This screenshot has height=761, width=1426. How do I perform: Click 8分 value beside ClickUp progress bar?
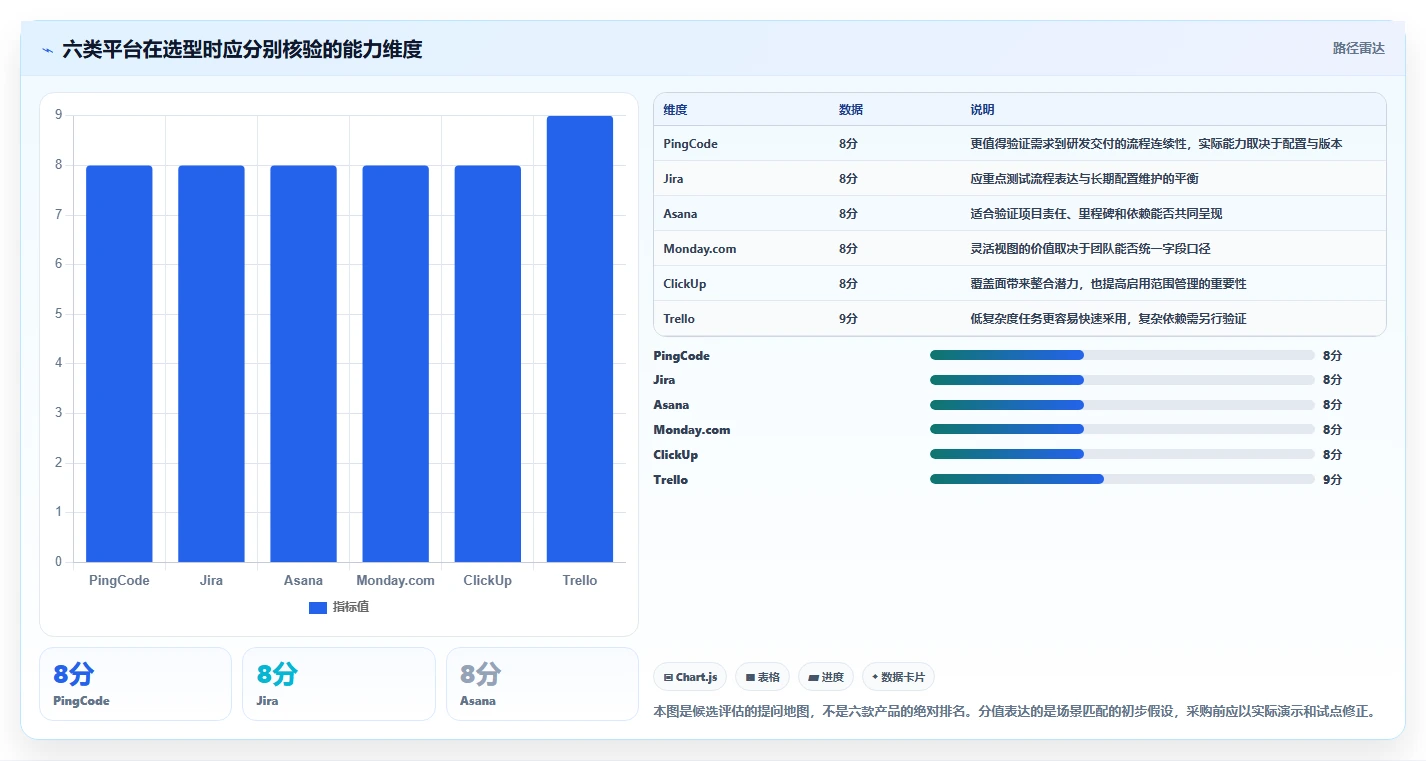tap(1332, 455)
